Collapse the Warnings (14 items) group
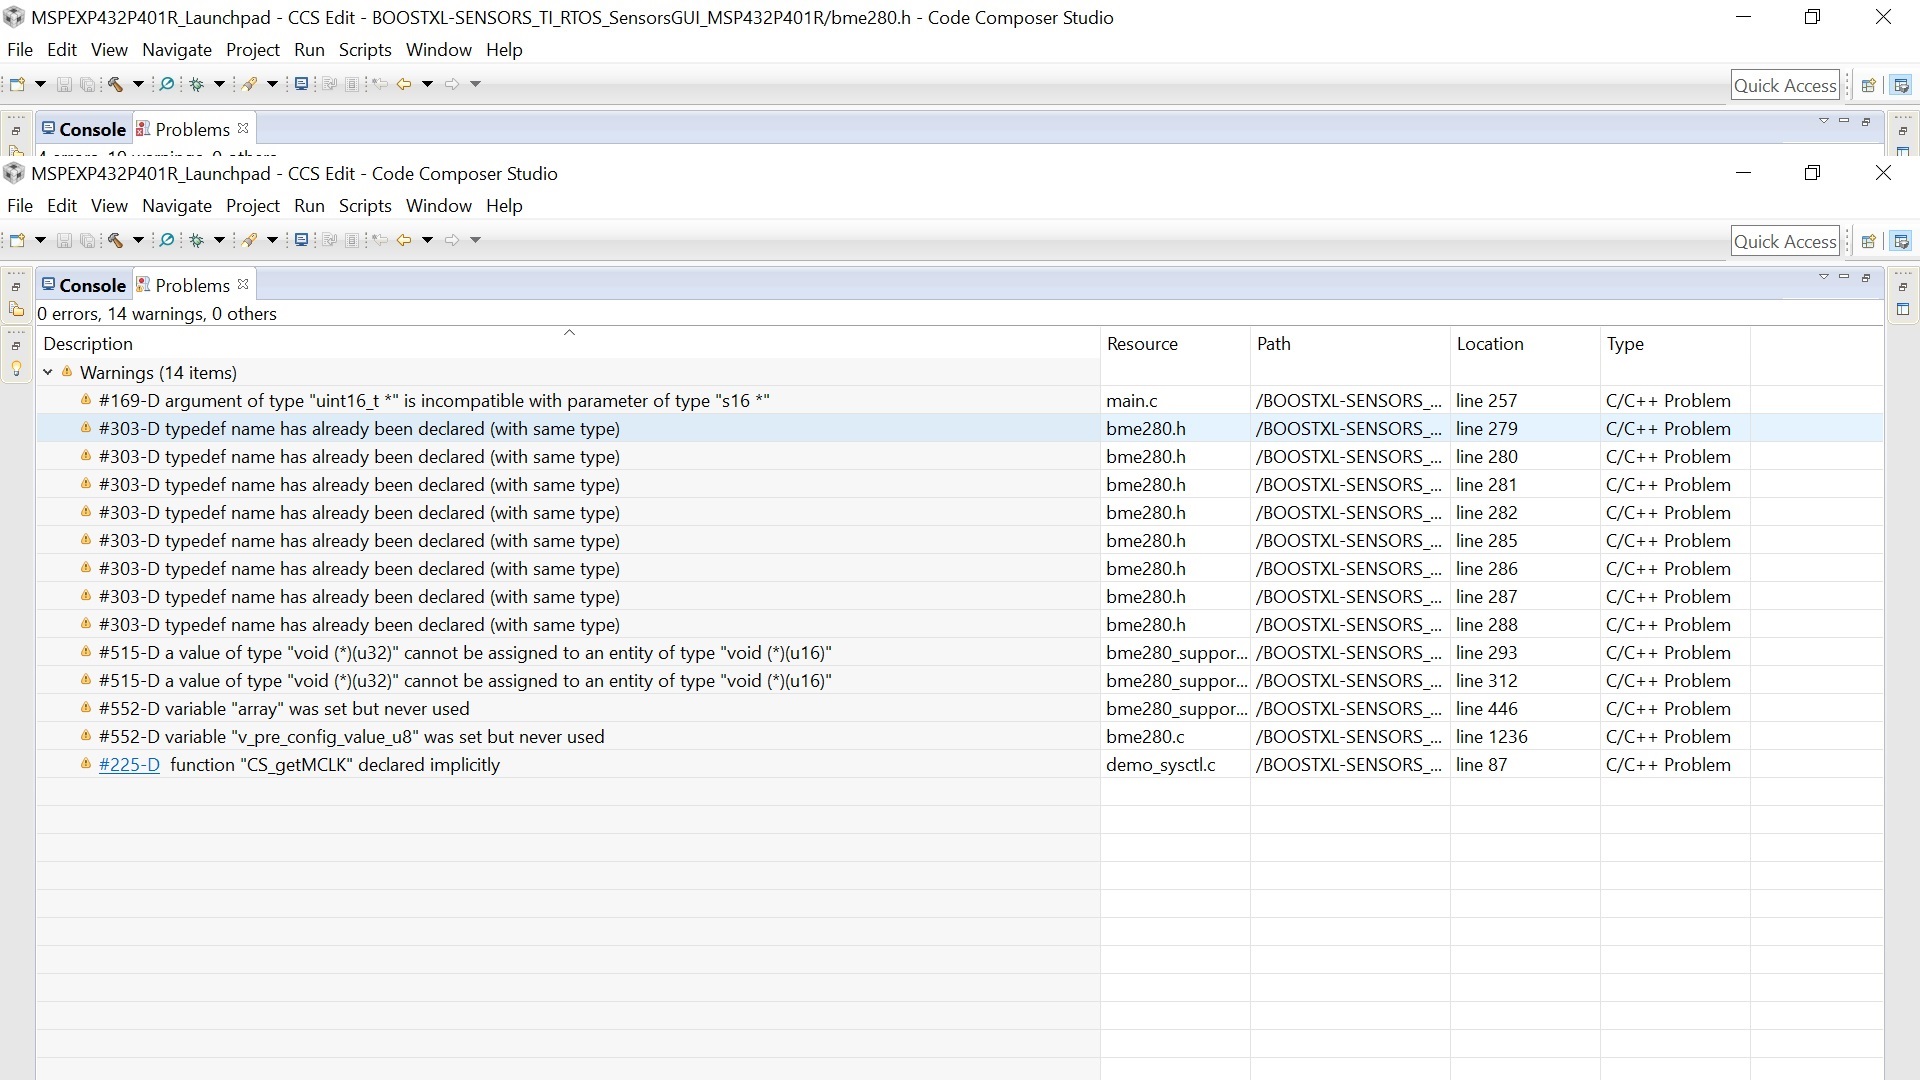 pyautogui.click(x=48, y=372)
